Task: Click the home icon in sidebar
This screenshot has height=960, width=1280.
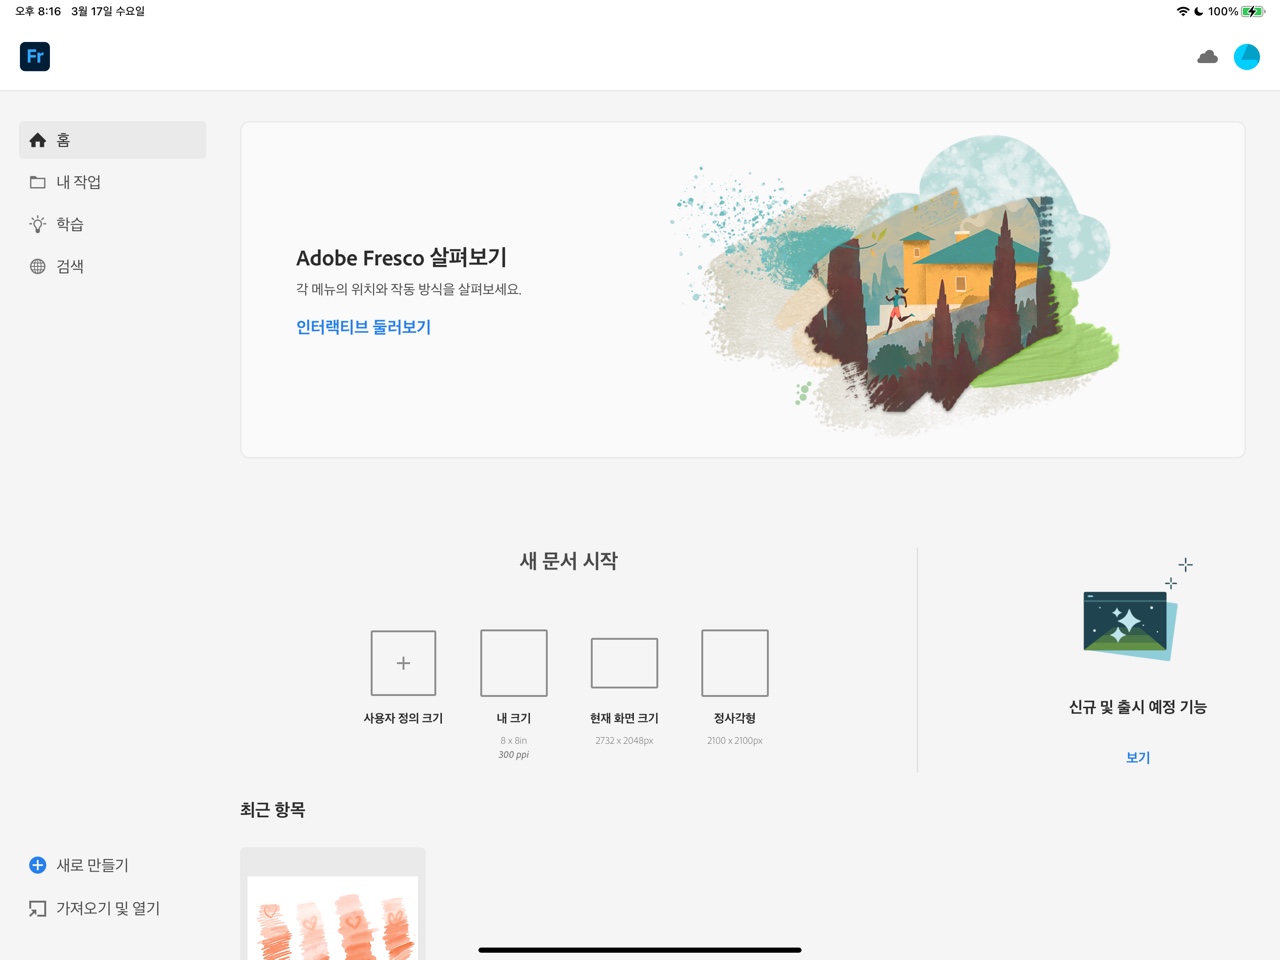Action: click(x=38, y=140)
